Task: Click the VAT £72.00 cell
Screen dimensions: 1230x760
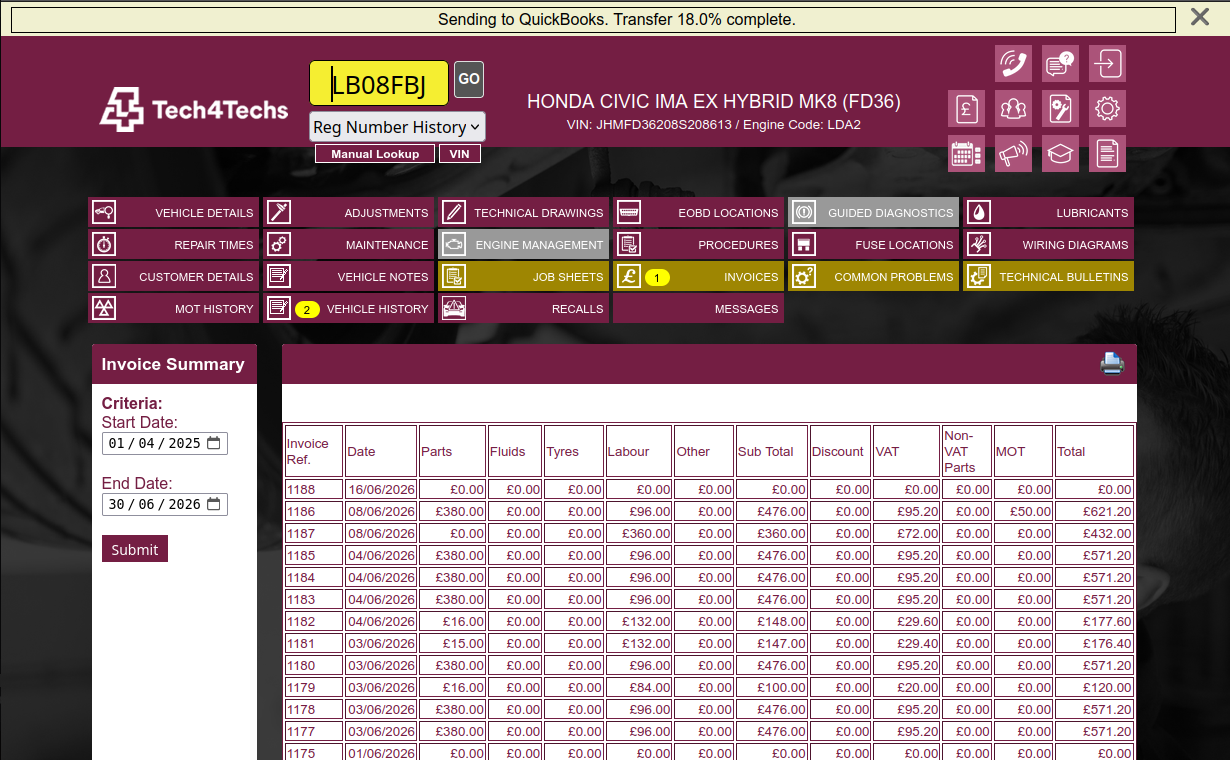Action: point(907,533)
